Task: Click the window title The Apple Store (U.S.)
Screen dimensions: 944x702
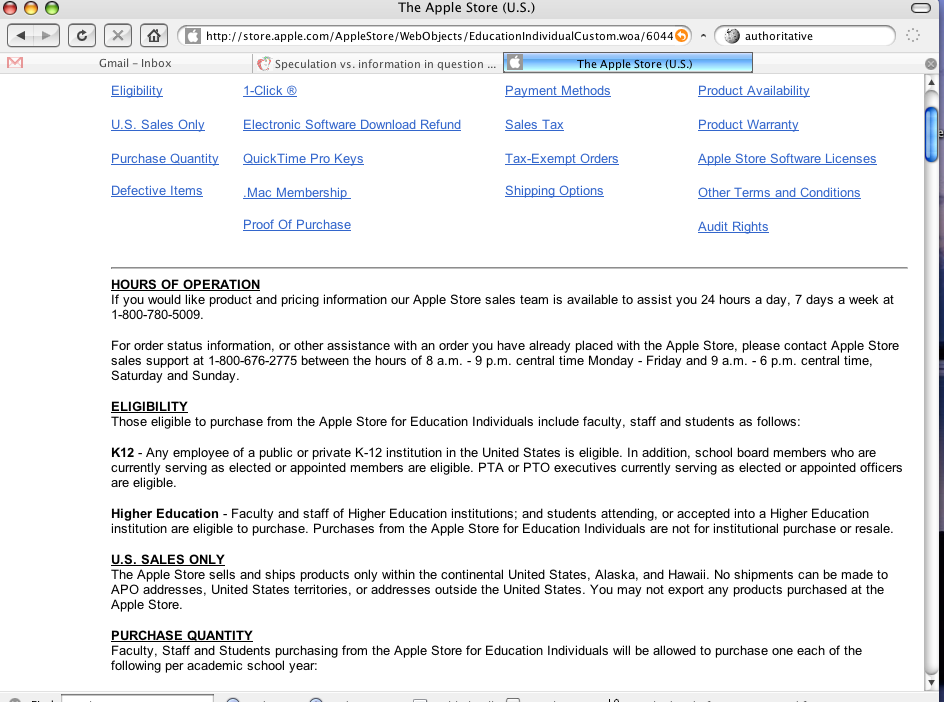Action: [x=467, y=8]
